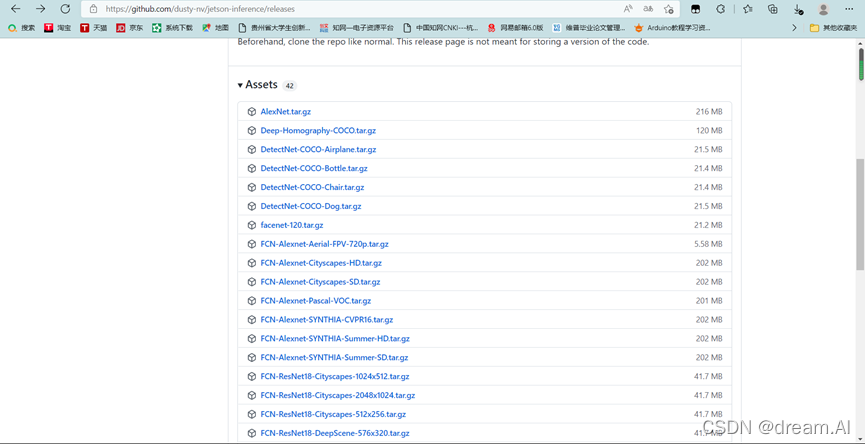This screenshot has height=444, width=865.
Task: Download DetectNet-COCO-Chair.tar.gz
Action: [x=312, y=187]
